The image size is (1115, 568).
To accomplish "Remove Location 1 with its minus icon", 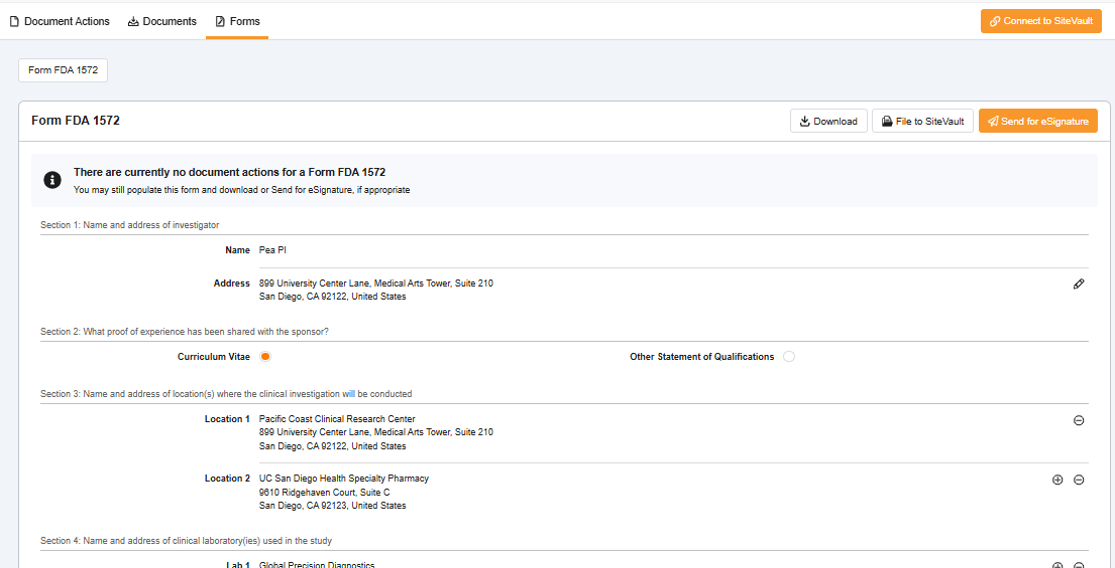I will point(1078,420).
